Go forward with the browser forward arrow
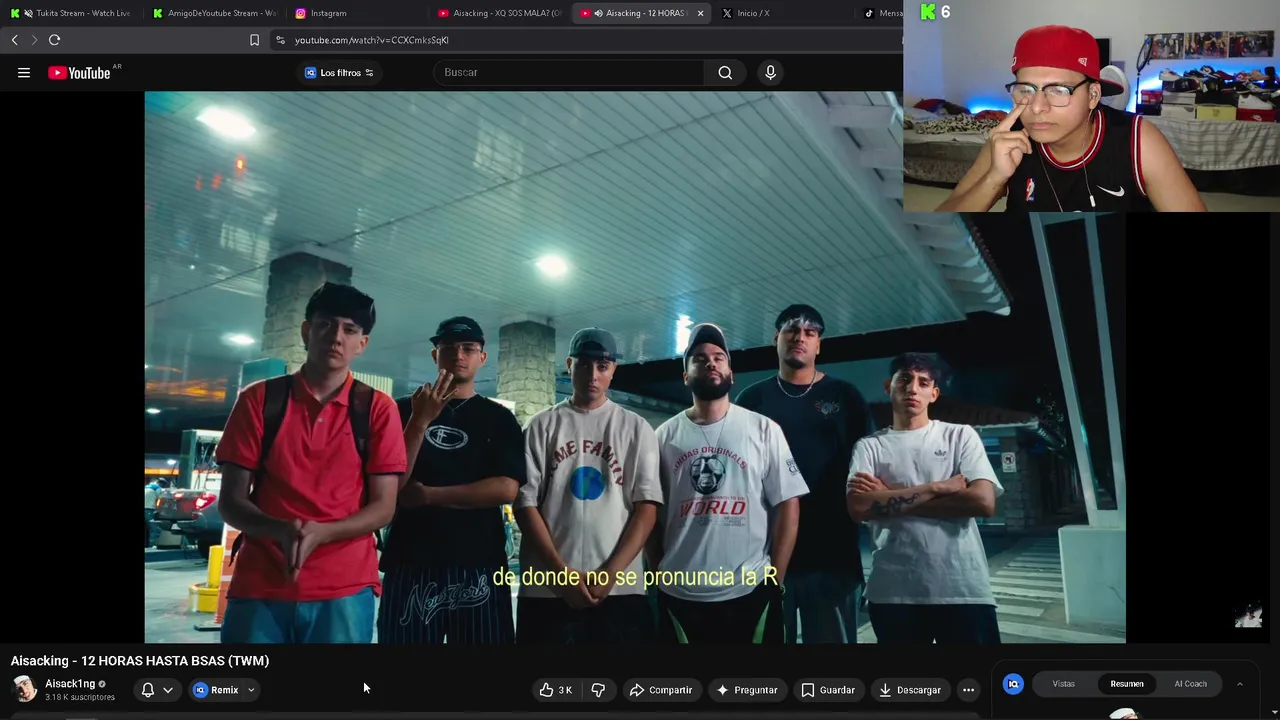The width and height of the screenshot is (1280, 720). (33, 40)
